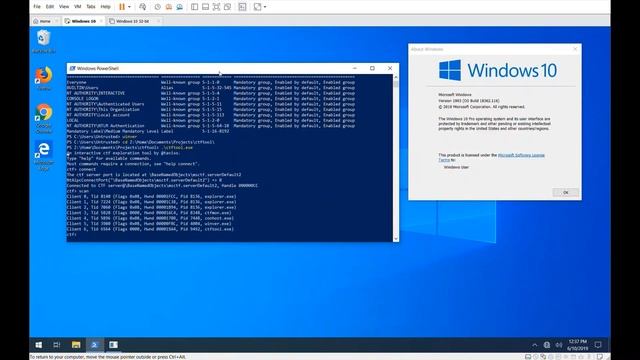Open the VMware console view icon
Viewport: 640px width, 360px height.
242,7
